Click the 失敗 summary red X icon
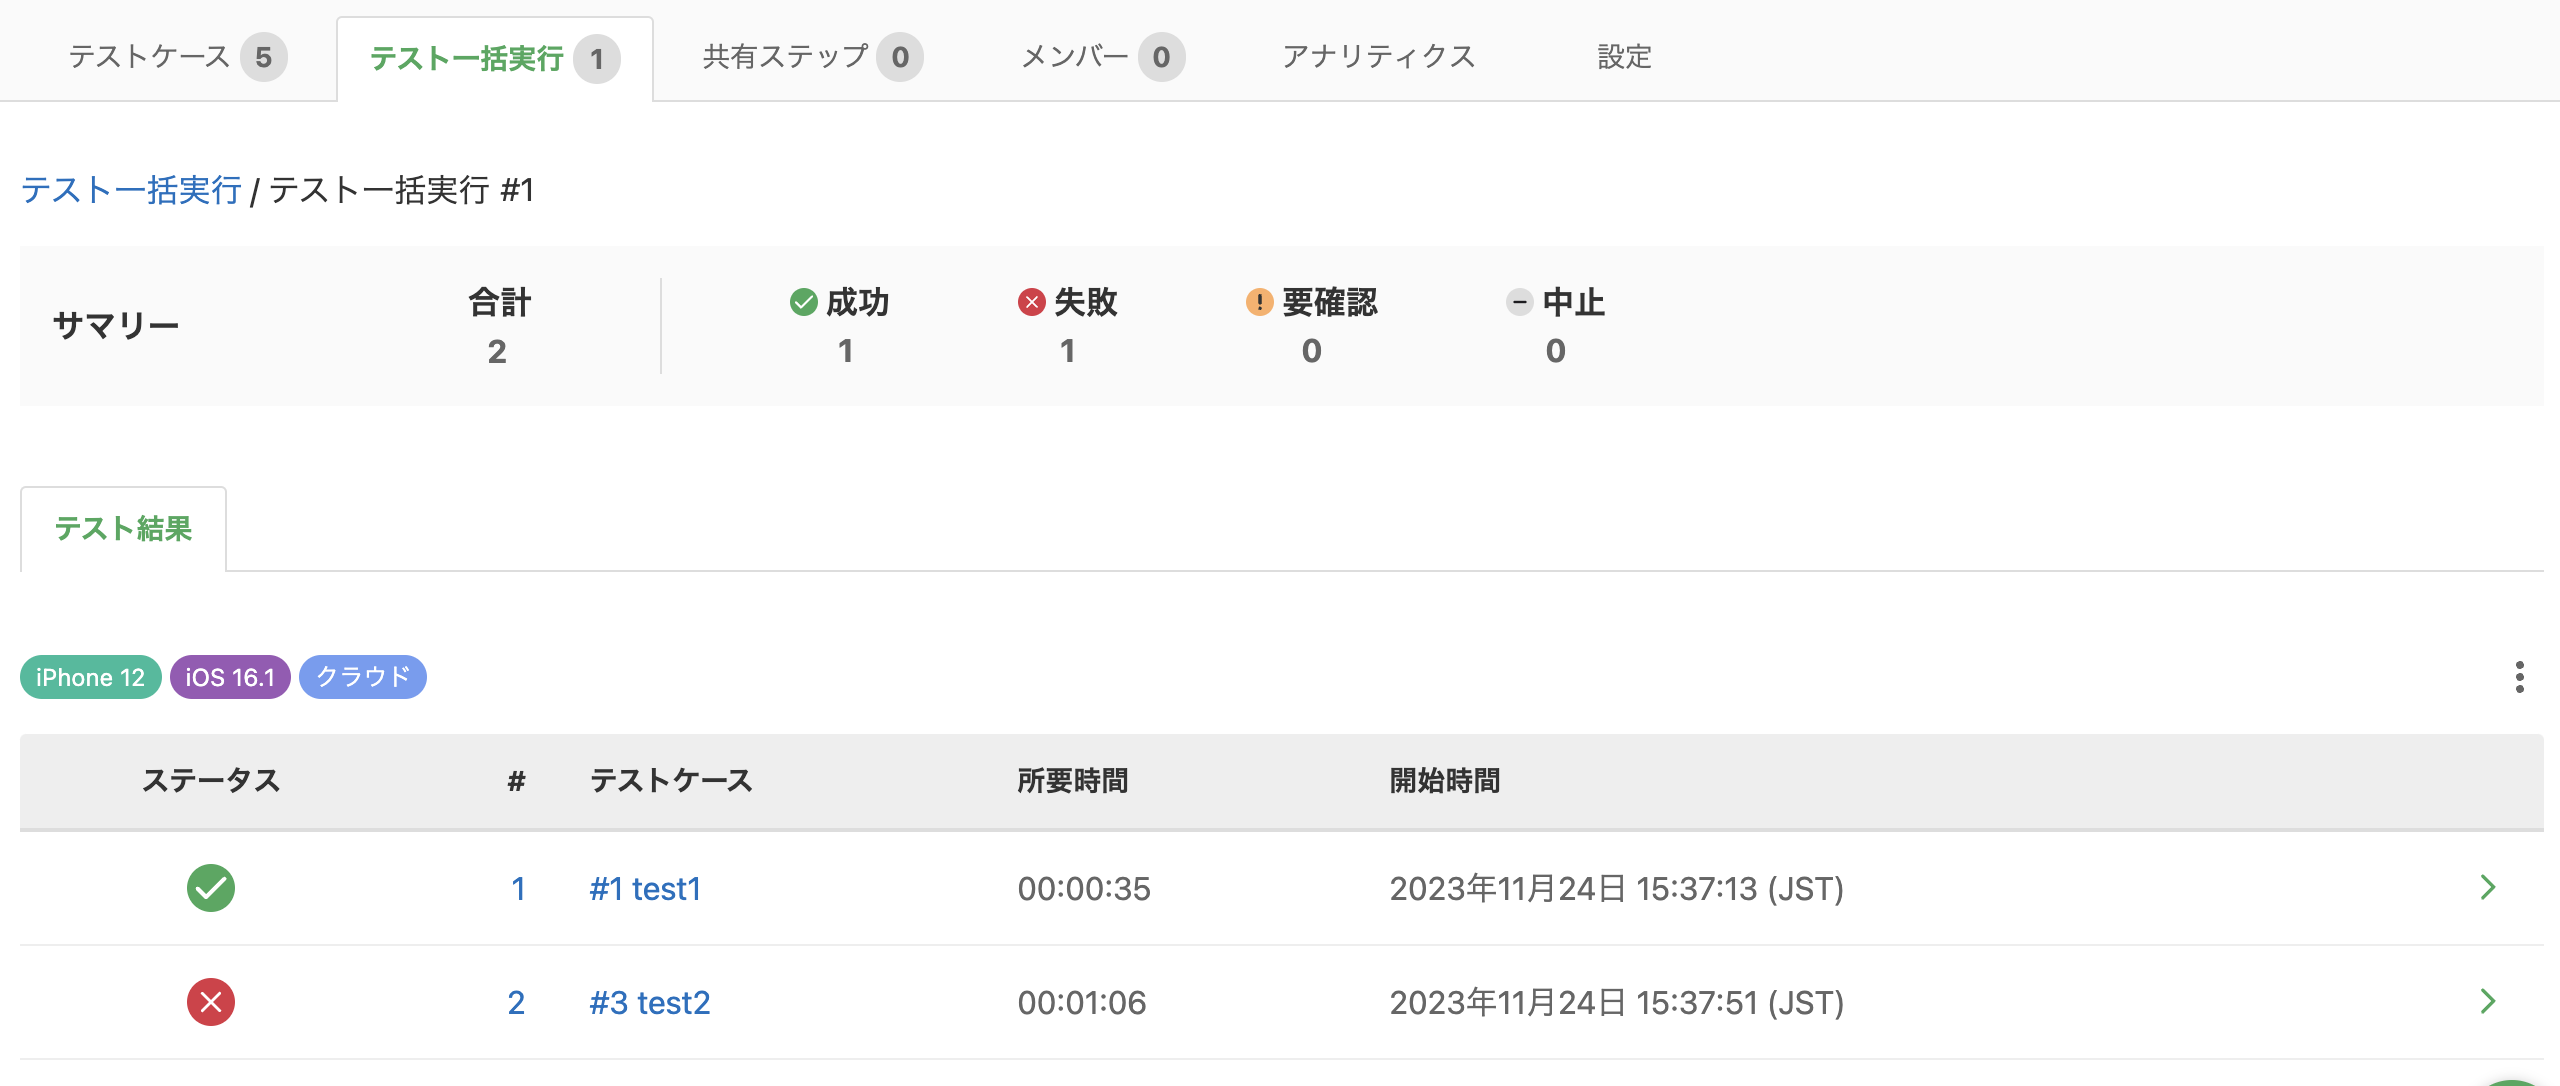The image size is (2560, 1086). (1032, 301)
